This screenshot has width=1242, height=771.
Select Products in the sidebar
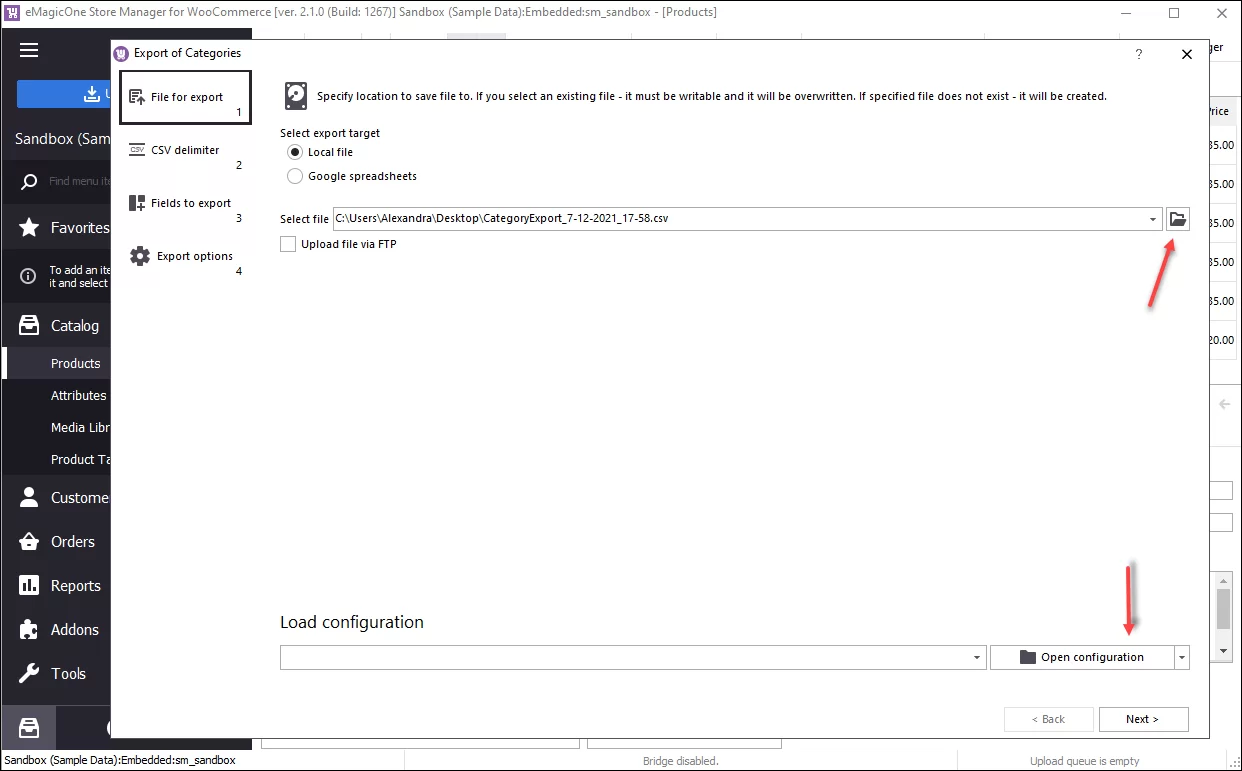75,363
